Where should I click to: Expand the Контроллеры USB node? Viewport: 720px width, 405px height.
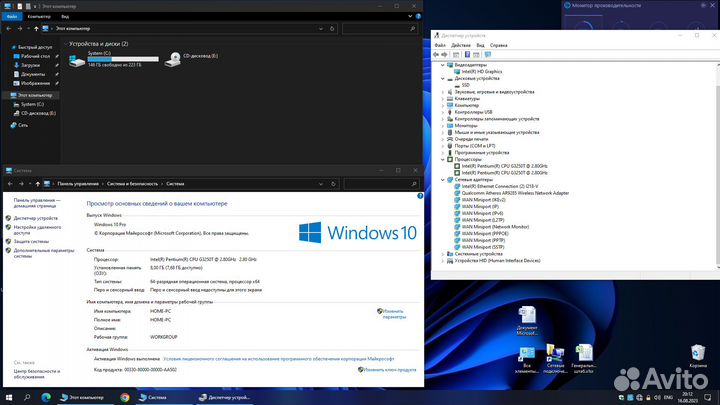[x=443, y=112]
